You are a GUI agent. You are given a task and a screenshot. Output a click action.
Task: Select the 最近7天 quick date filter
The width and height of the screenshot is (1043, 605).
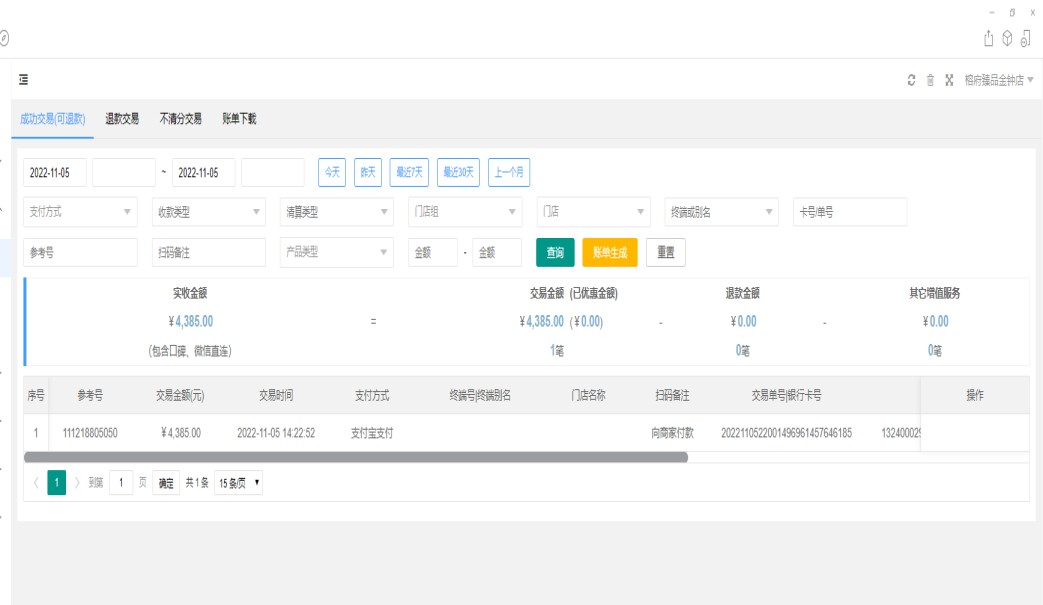(410, 172)
